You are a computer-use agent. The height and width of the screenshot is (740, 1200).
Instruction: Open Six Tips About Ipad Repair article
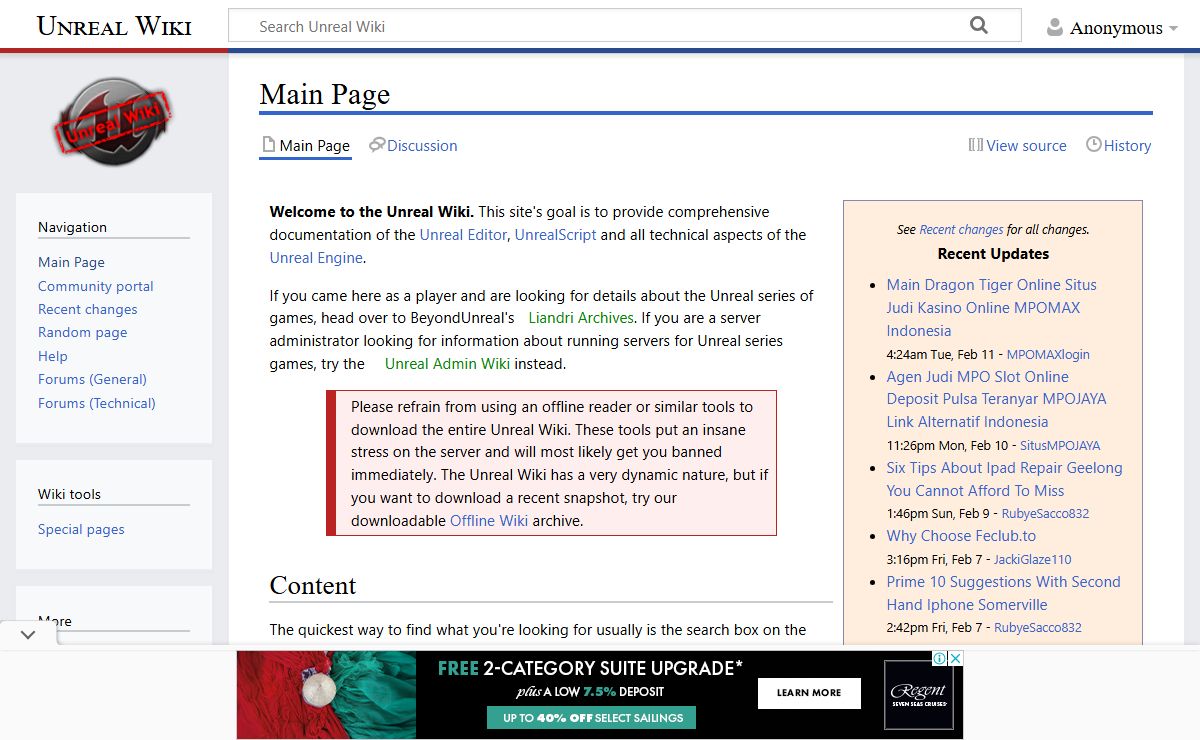coord(1004,479)
